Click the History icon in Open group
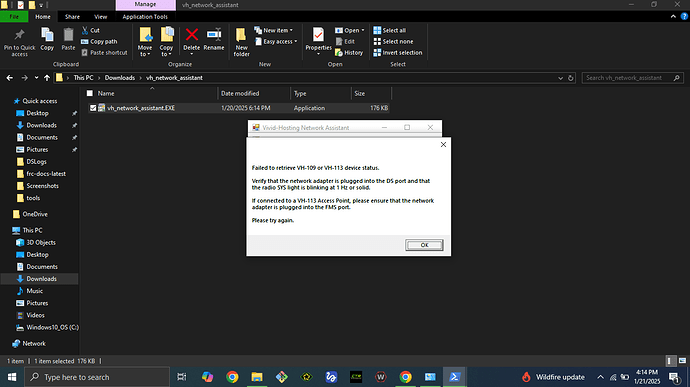This screenshot has height=387, width=690. pyautogui.click(x=349, y=52)
